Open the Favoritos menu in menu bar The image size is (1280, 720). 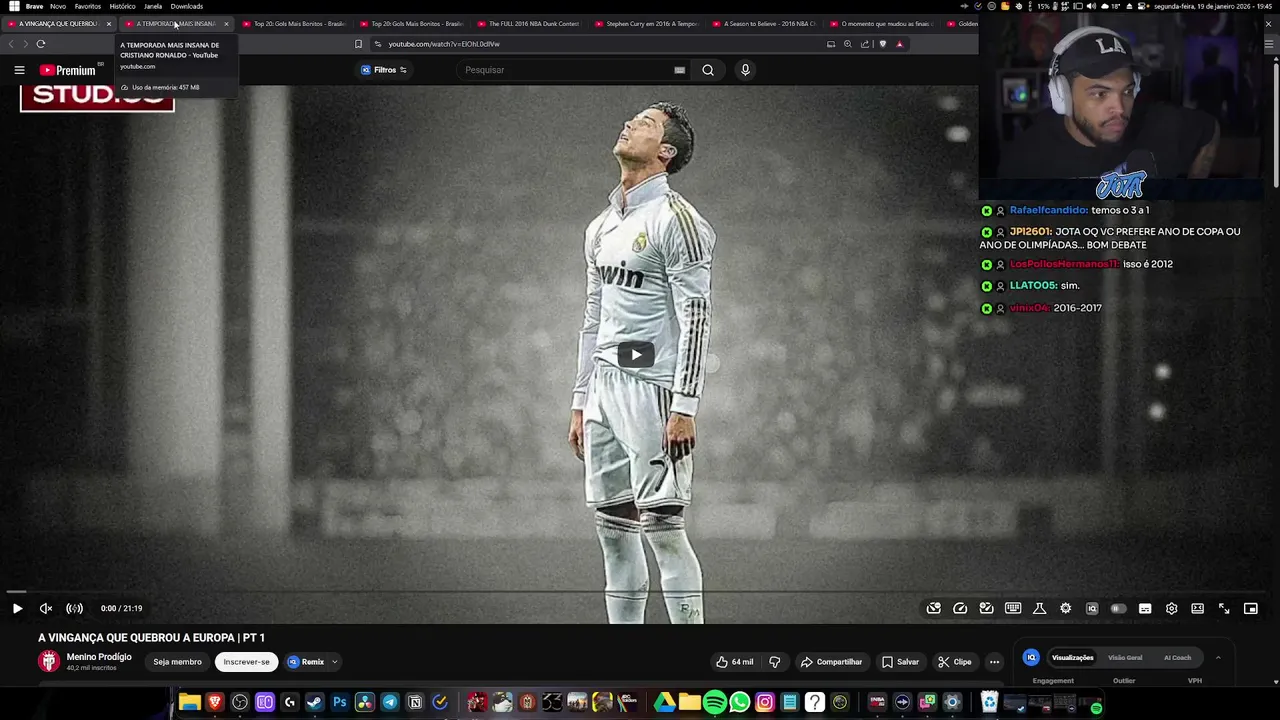click(88, 6)
